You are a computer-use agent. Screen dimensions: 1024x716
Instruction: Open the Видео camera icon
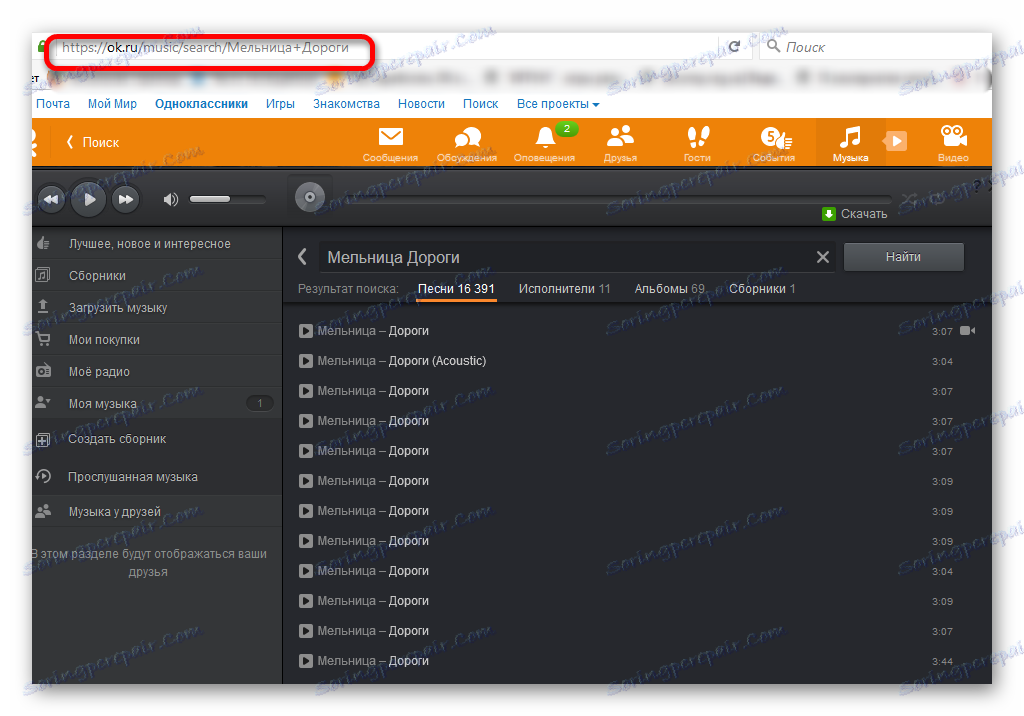953,136
